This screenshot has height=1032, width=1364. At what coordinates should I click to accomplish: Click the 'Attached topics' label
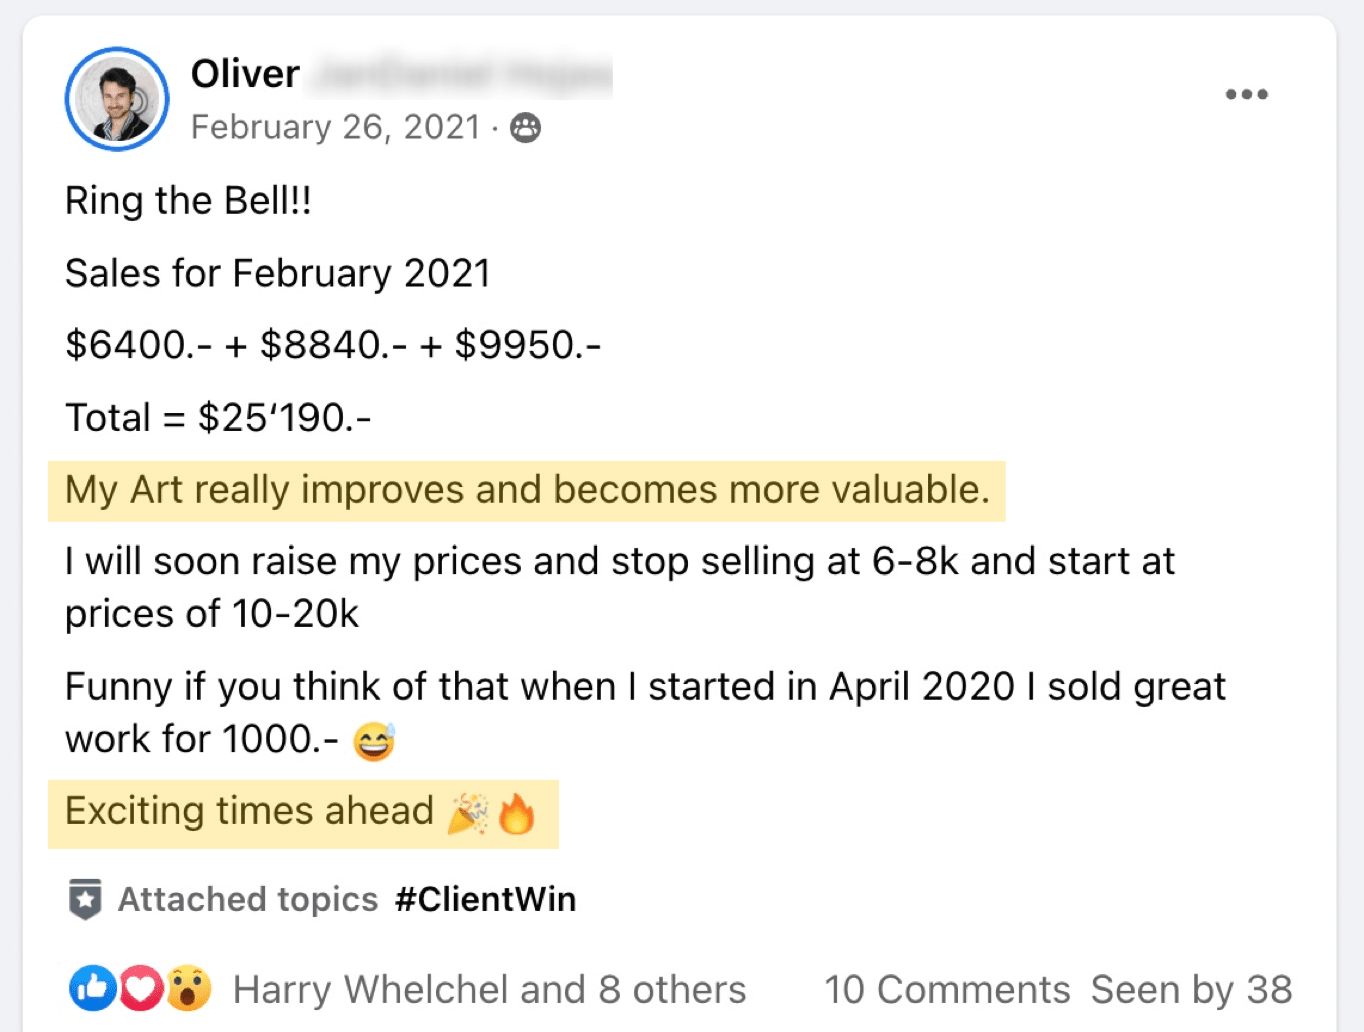pos(248,899)
